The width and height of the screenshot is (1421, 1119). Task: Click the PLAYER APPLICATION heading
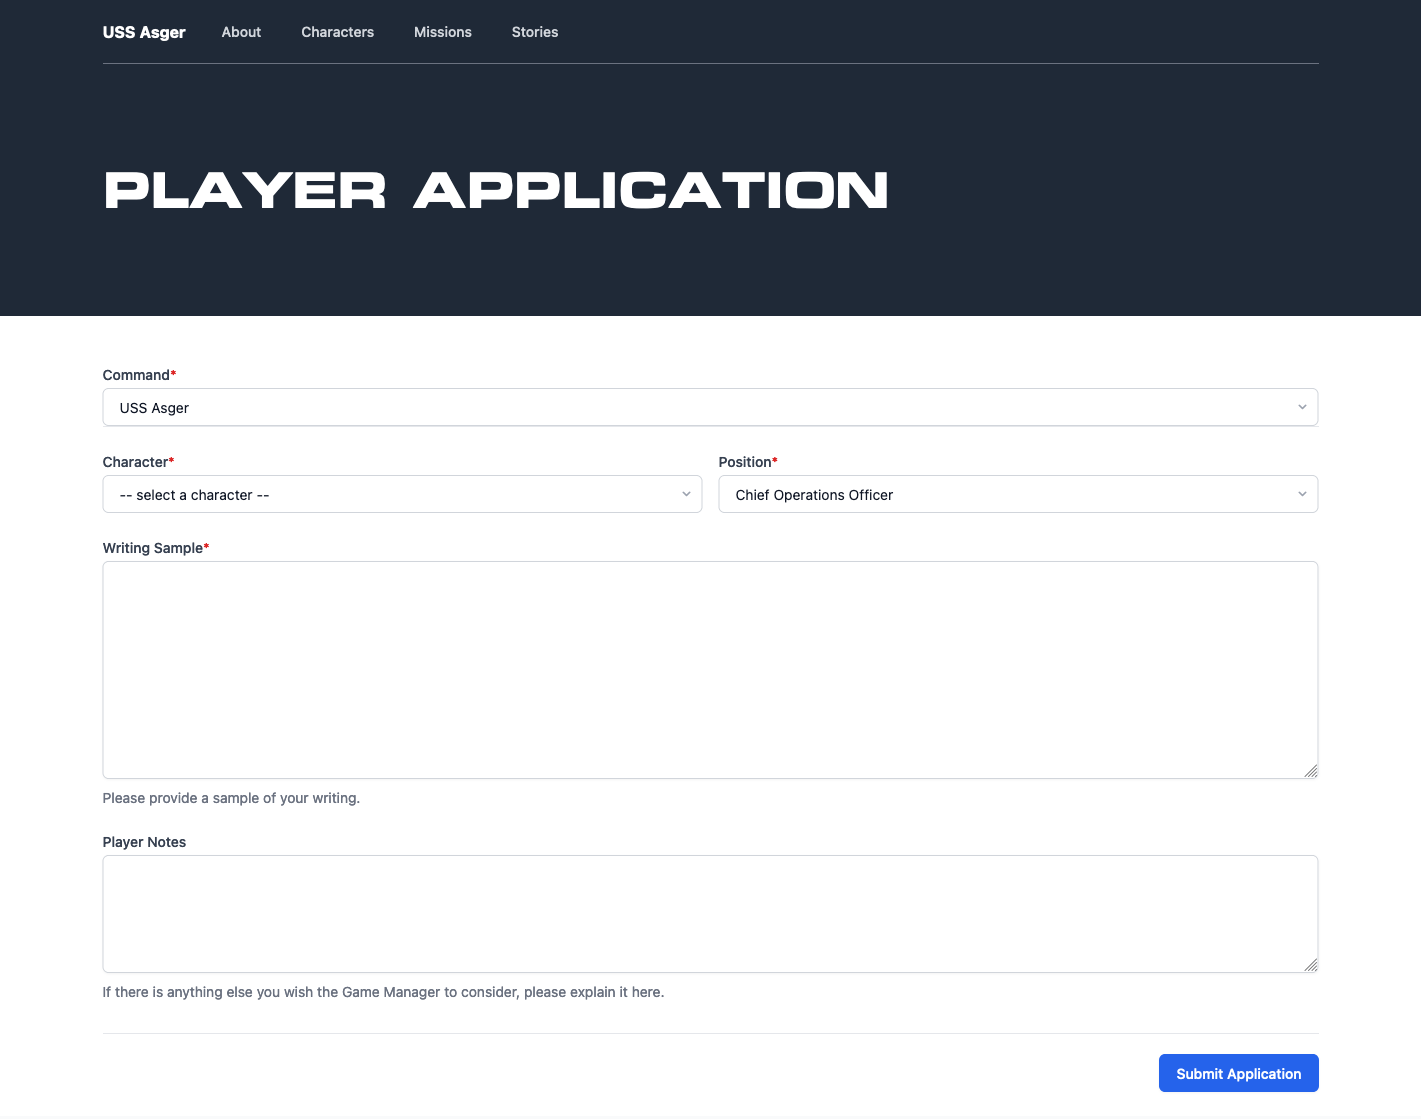pyautogui.click(x=496, y=190)
